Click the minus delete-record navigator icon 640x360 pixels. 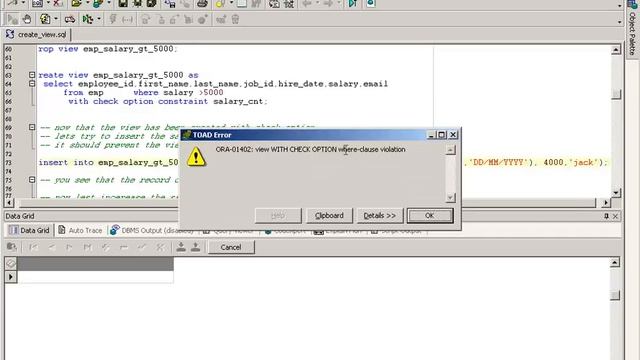[x=124, y=247]
